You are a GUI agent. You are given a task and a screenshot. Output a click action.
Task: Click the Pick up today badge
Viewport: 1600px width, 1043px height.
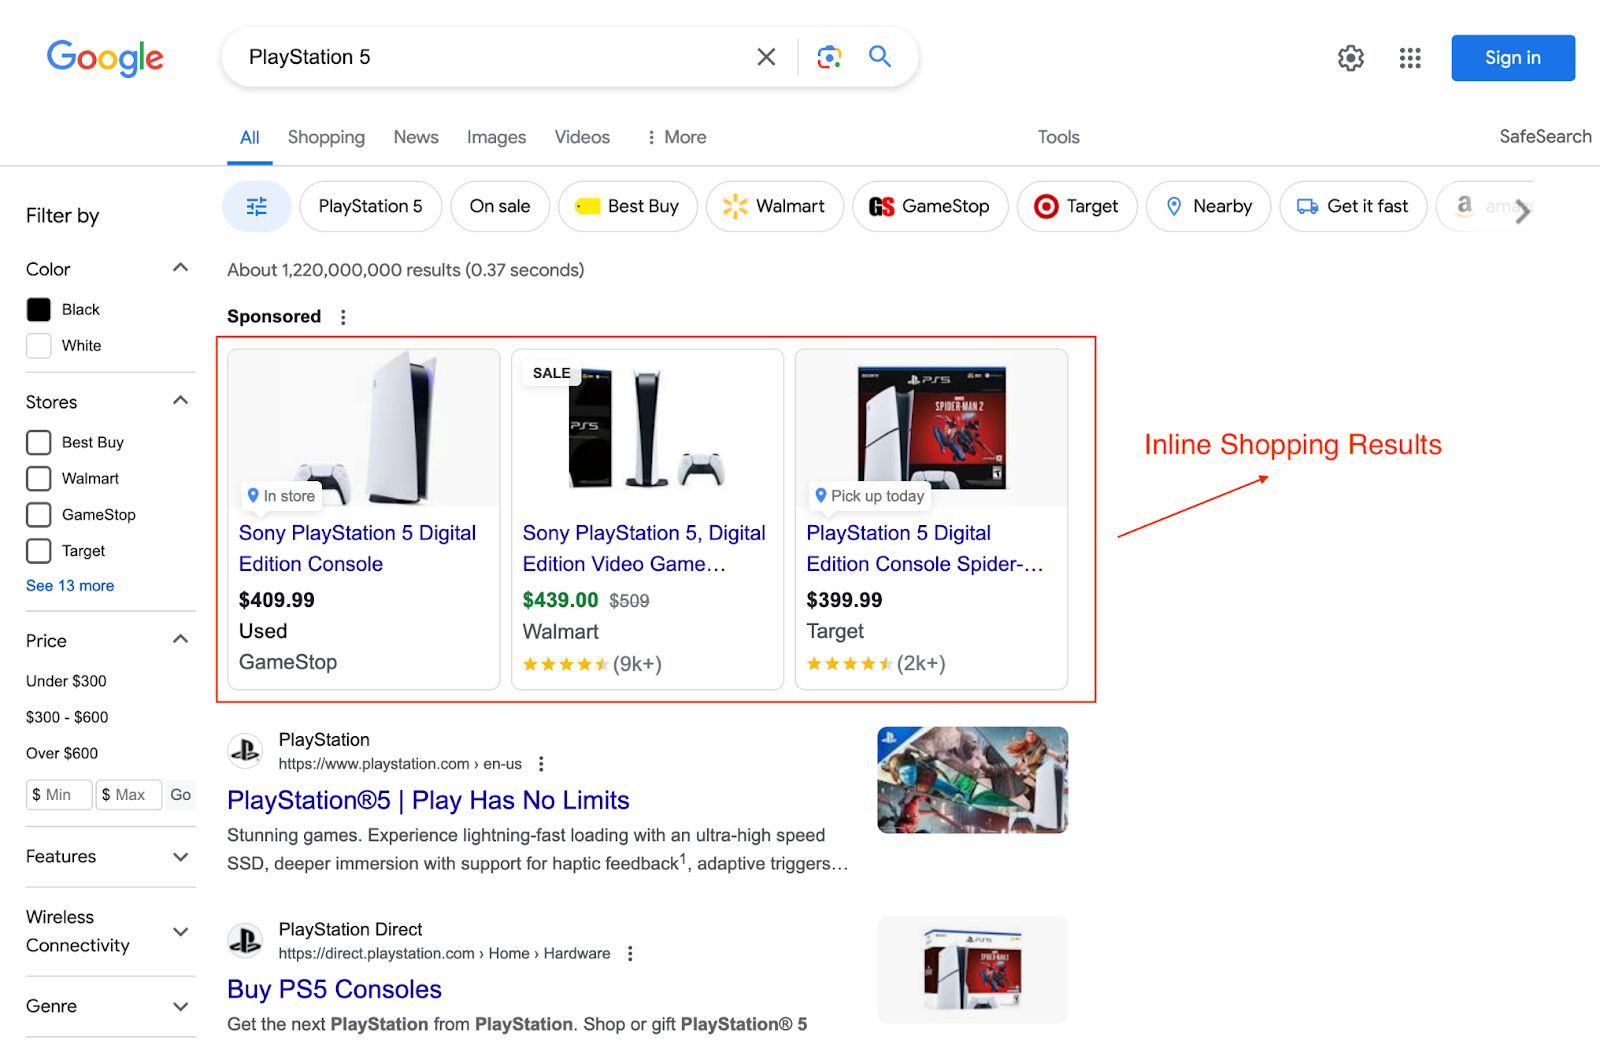click(x=869, y=496)
